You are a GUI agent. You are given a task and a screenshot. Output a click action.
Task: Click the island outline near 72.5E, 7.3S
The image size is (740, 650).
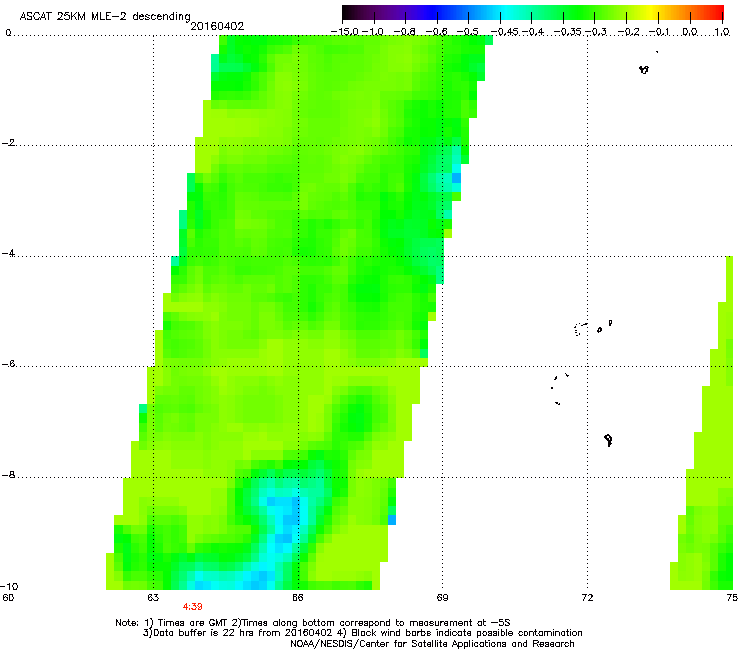click(x=608, y=440)
